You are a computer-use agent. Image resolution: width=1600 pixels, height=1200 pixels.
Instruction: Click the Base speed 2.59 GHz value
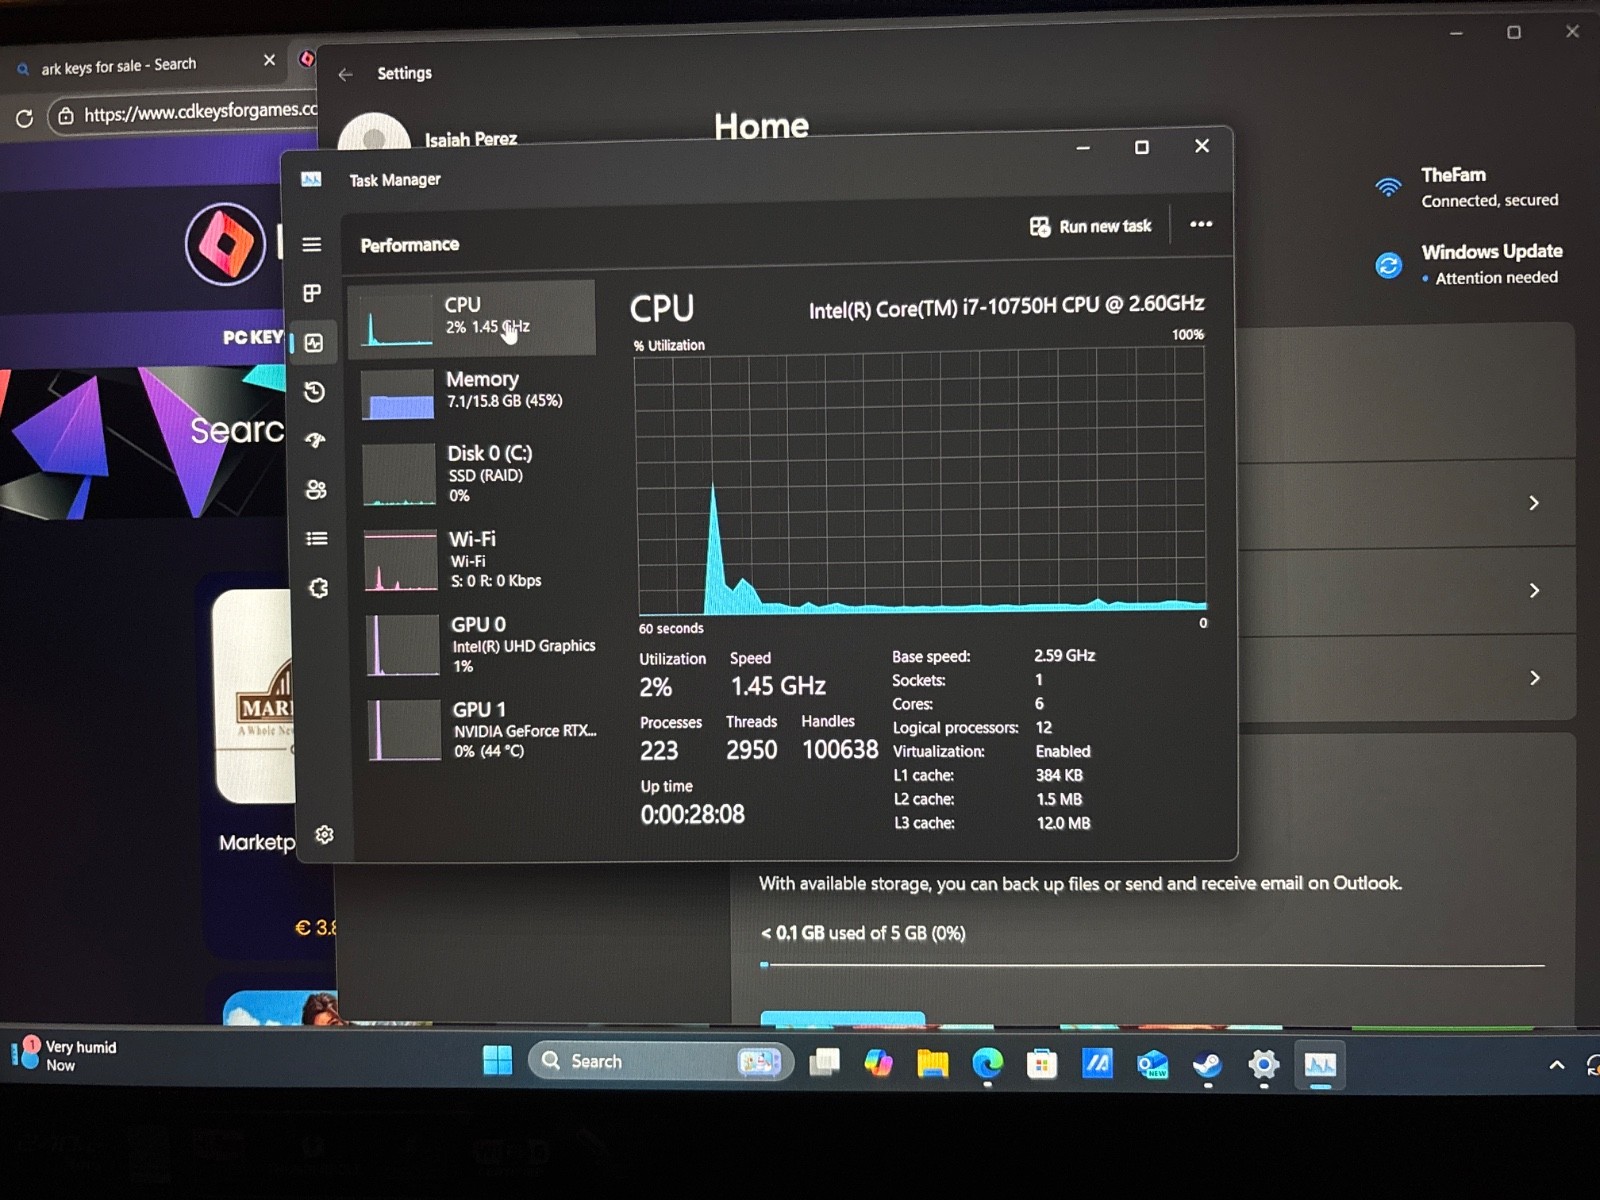(x=1065, y=656)
